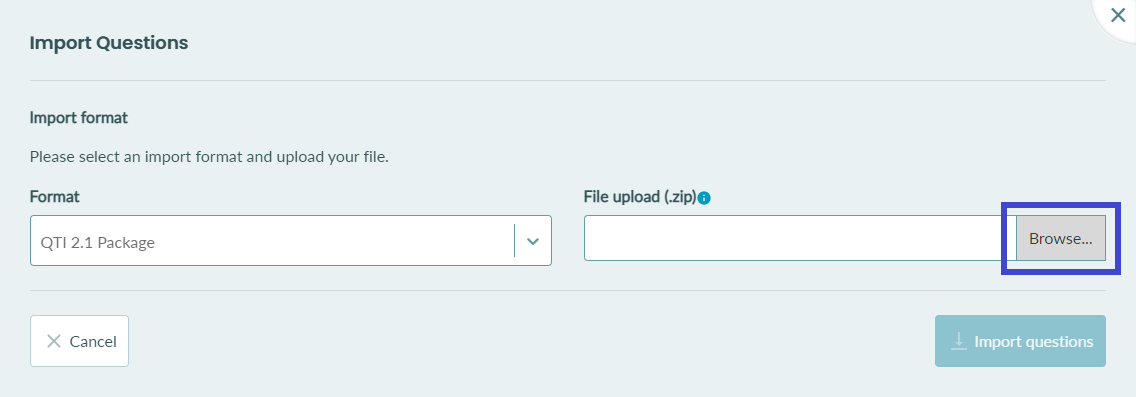This screenshot has height=397, width=1136.
Task: Expand the Format dropdown chevron arrow
Action: (x=533, y=241)
